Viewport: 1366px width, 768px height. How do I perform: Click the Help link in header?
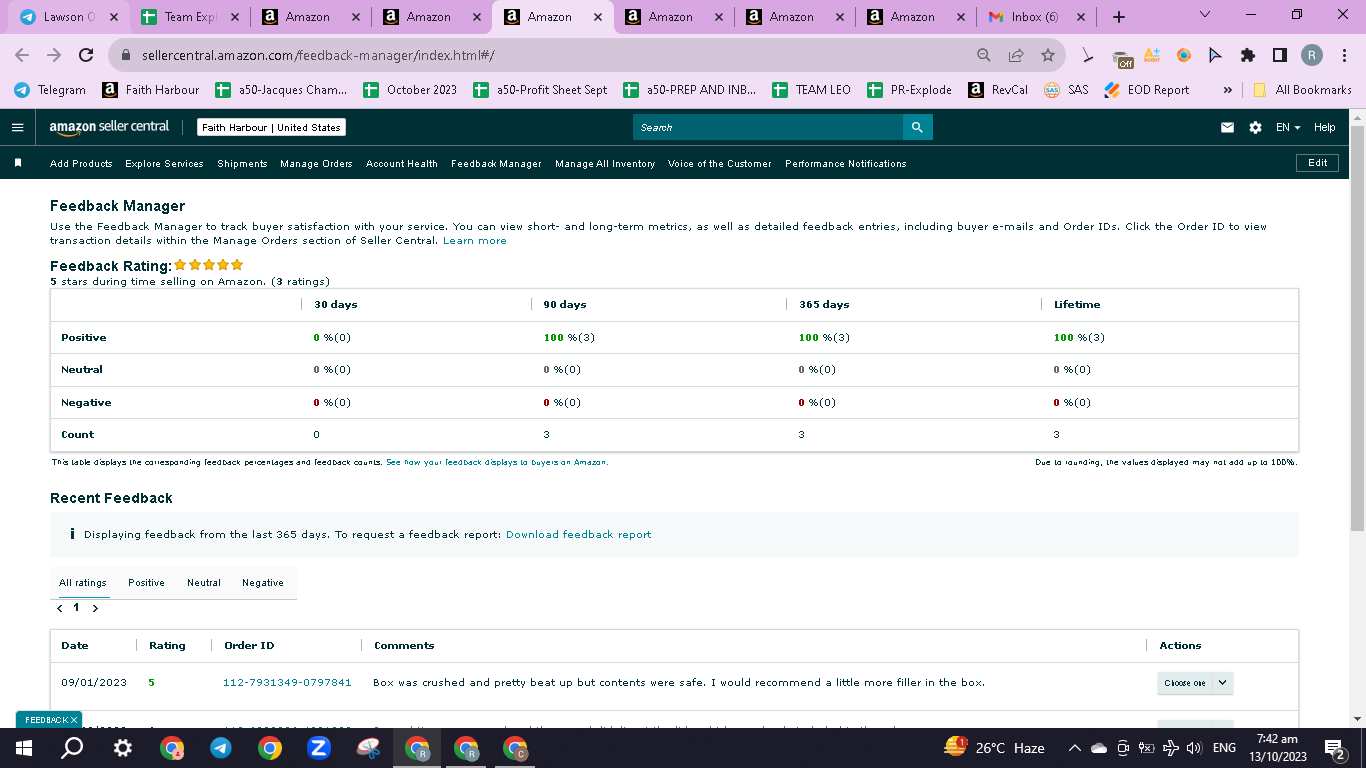coord(1325,128)
